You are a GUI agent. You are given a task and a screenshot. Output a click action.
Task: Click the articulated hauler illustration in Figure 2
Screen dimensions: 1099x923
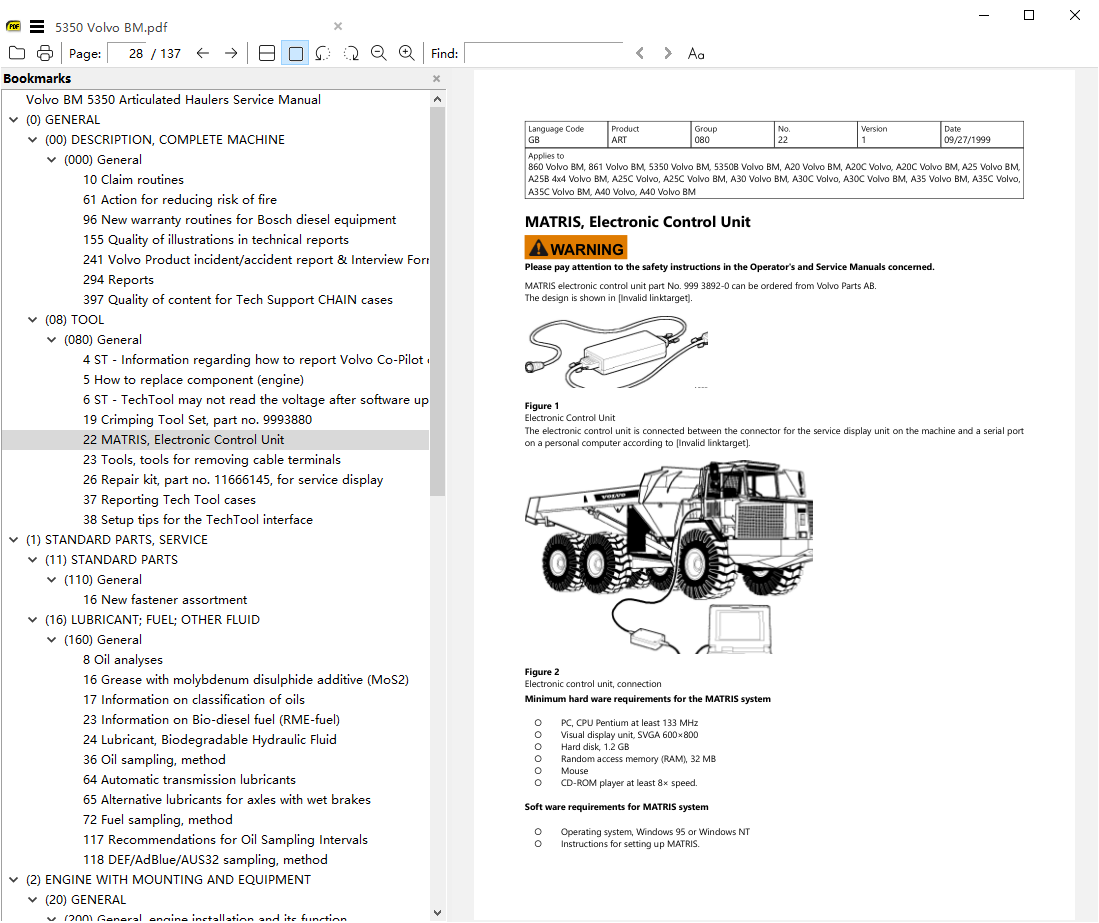[669, 557]
